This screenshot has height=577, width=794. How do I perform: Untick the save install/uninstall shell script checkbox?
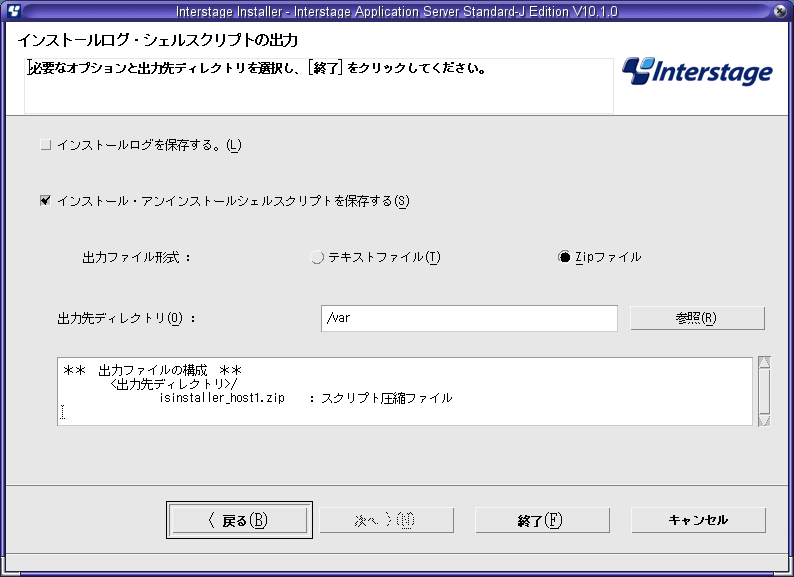point(46,201)
